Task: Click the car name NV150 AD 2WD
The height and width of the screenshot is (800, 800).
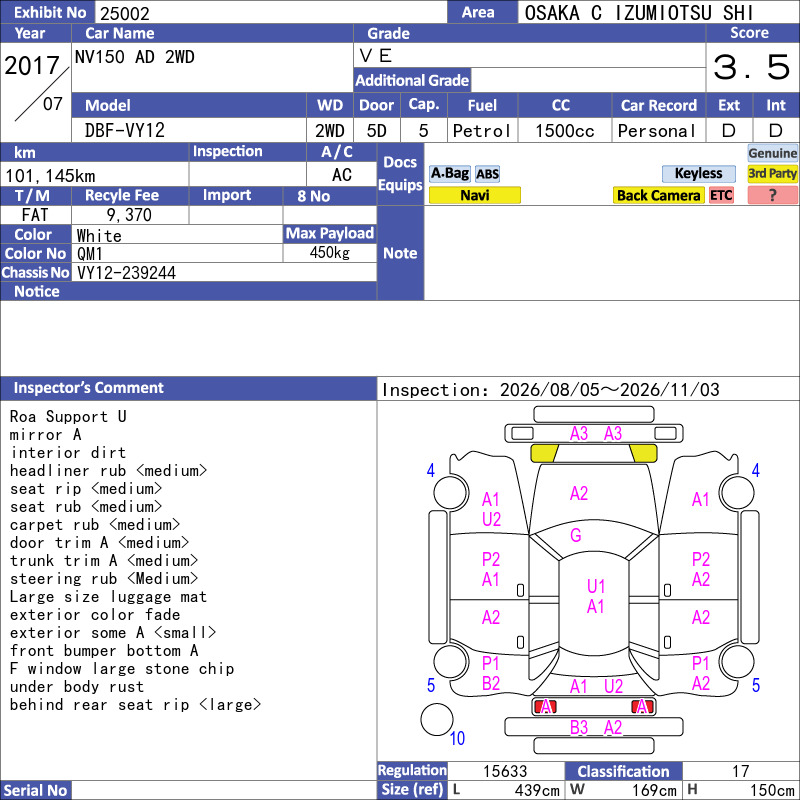Action: pyautogui.click(x=134, y=57)
